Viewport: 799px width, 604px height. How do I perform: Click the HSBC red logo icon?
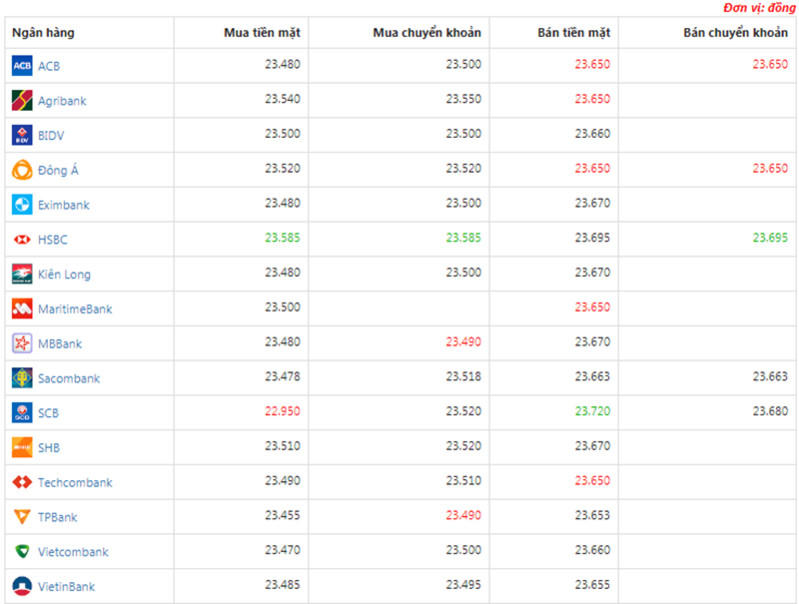click(x=22, y=240)
